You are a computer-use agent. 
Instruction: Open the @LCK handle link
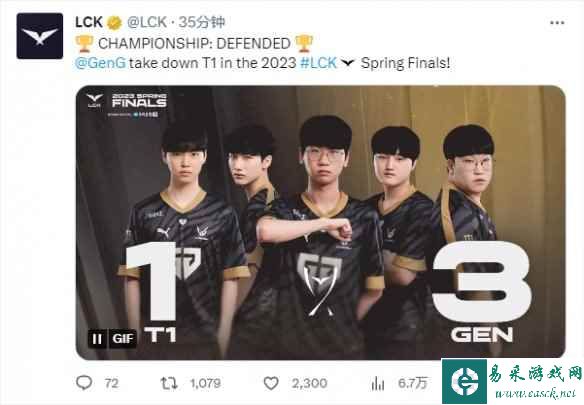click(x=147, y=22)
